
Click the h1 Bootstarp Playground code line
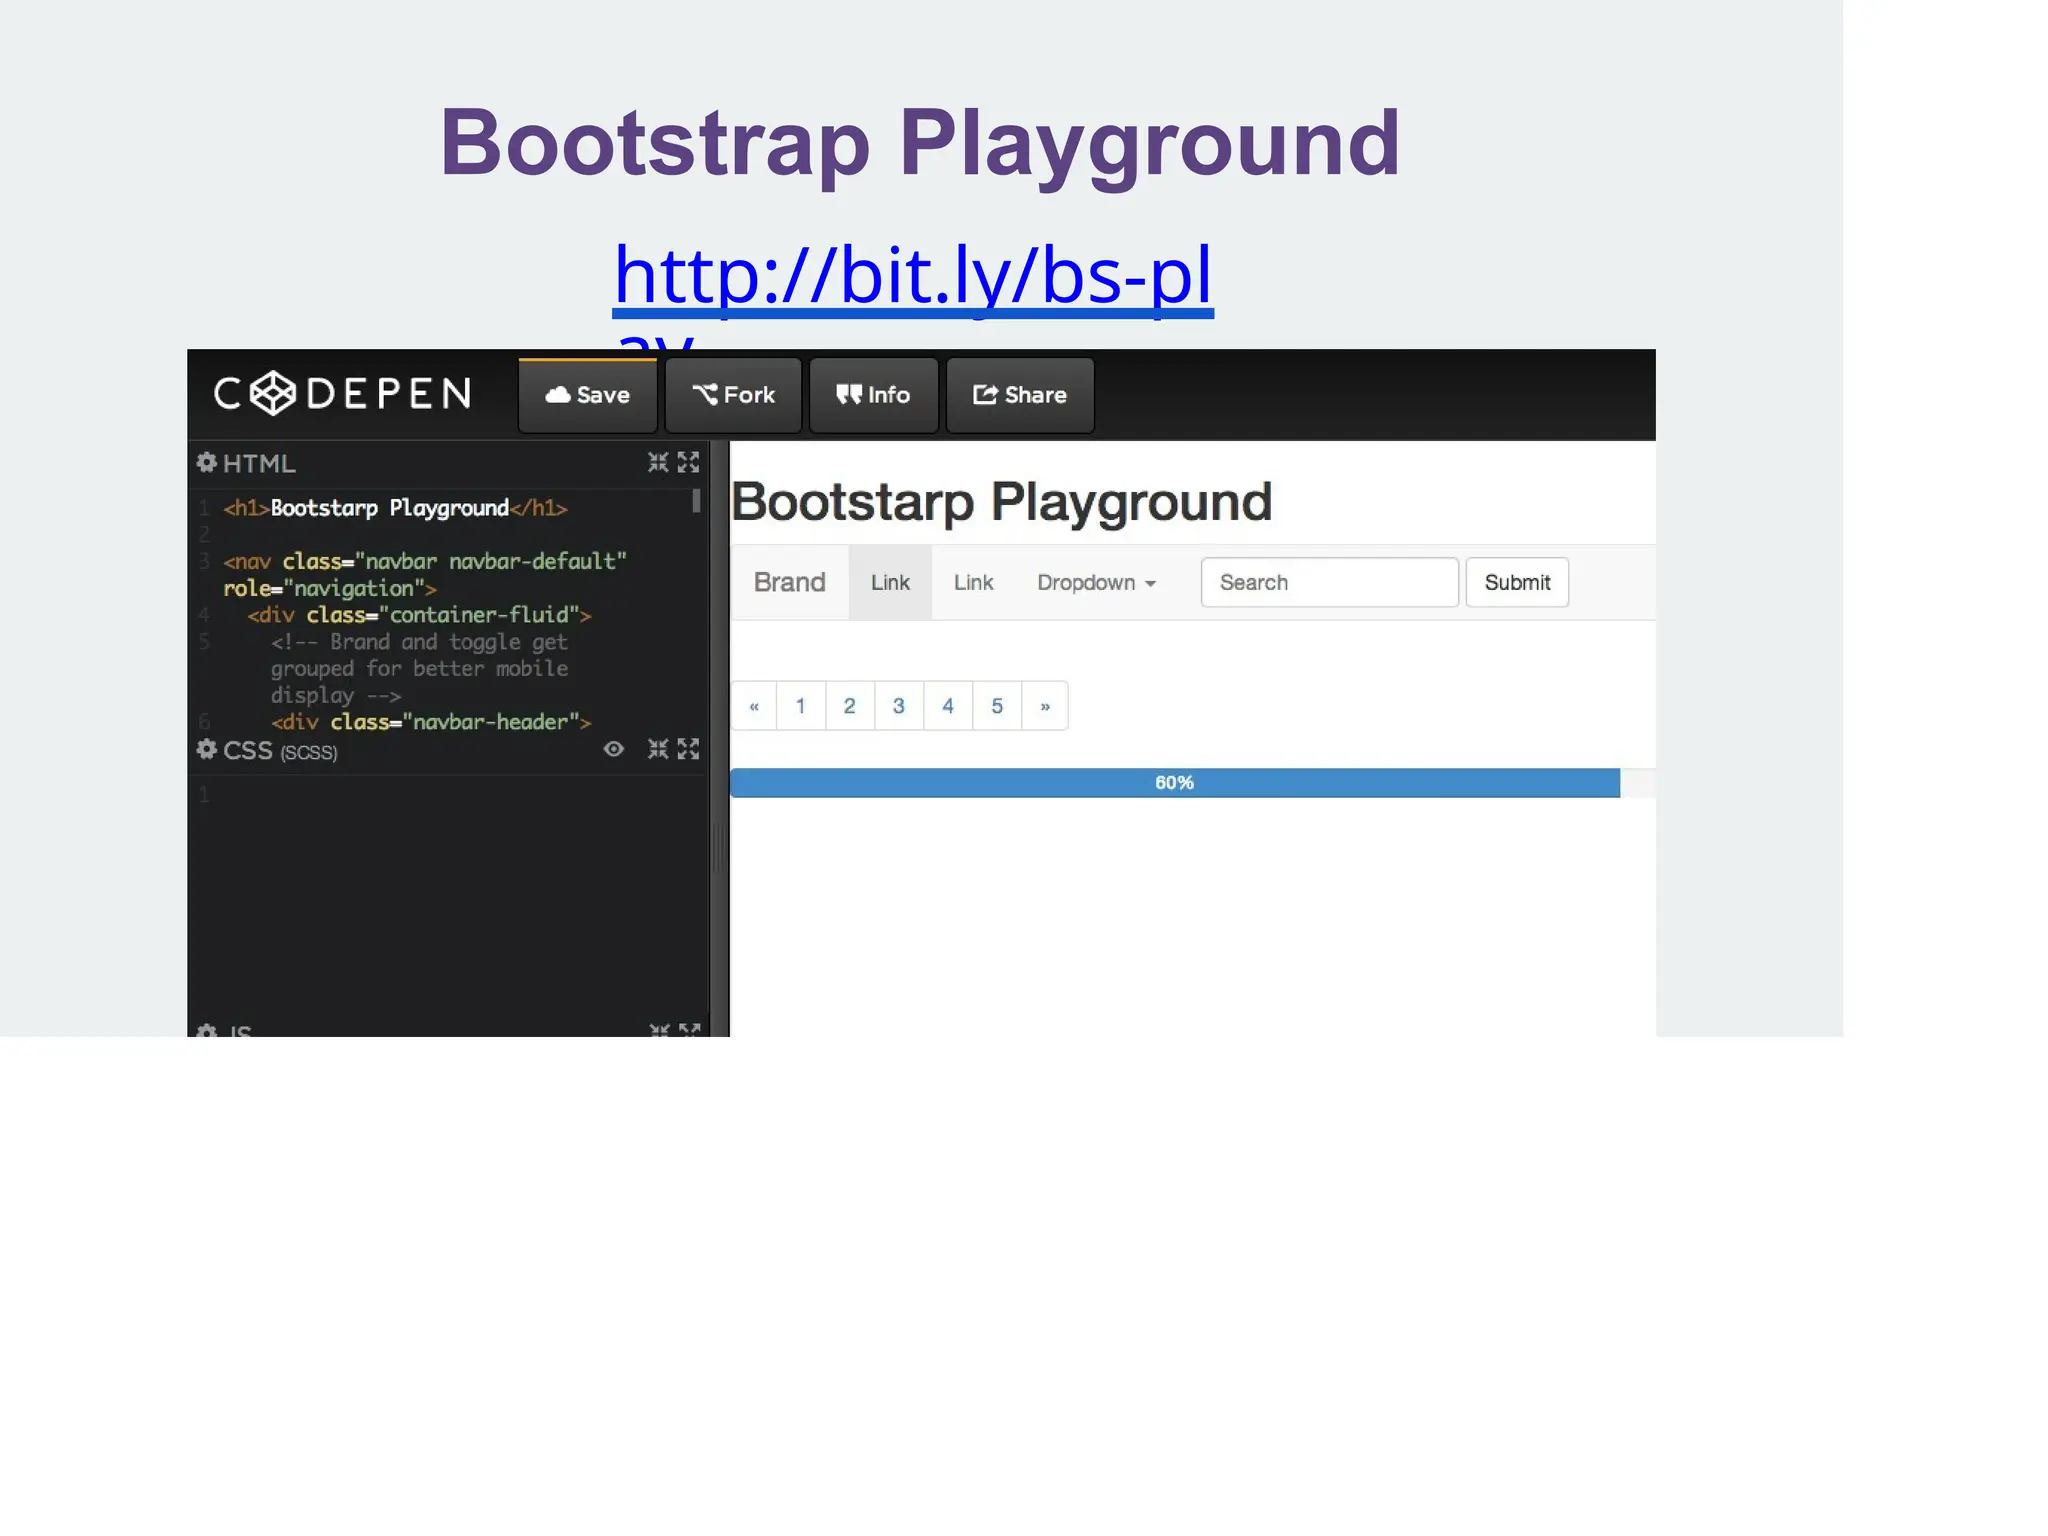pyautogui.click(x=395, y=508)
